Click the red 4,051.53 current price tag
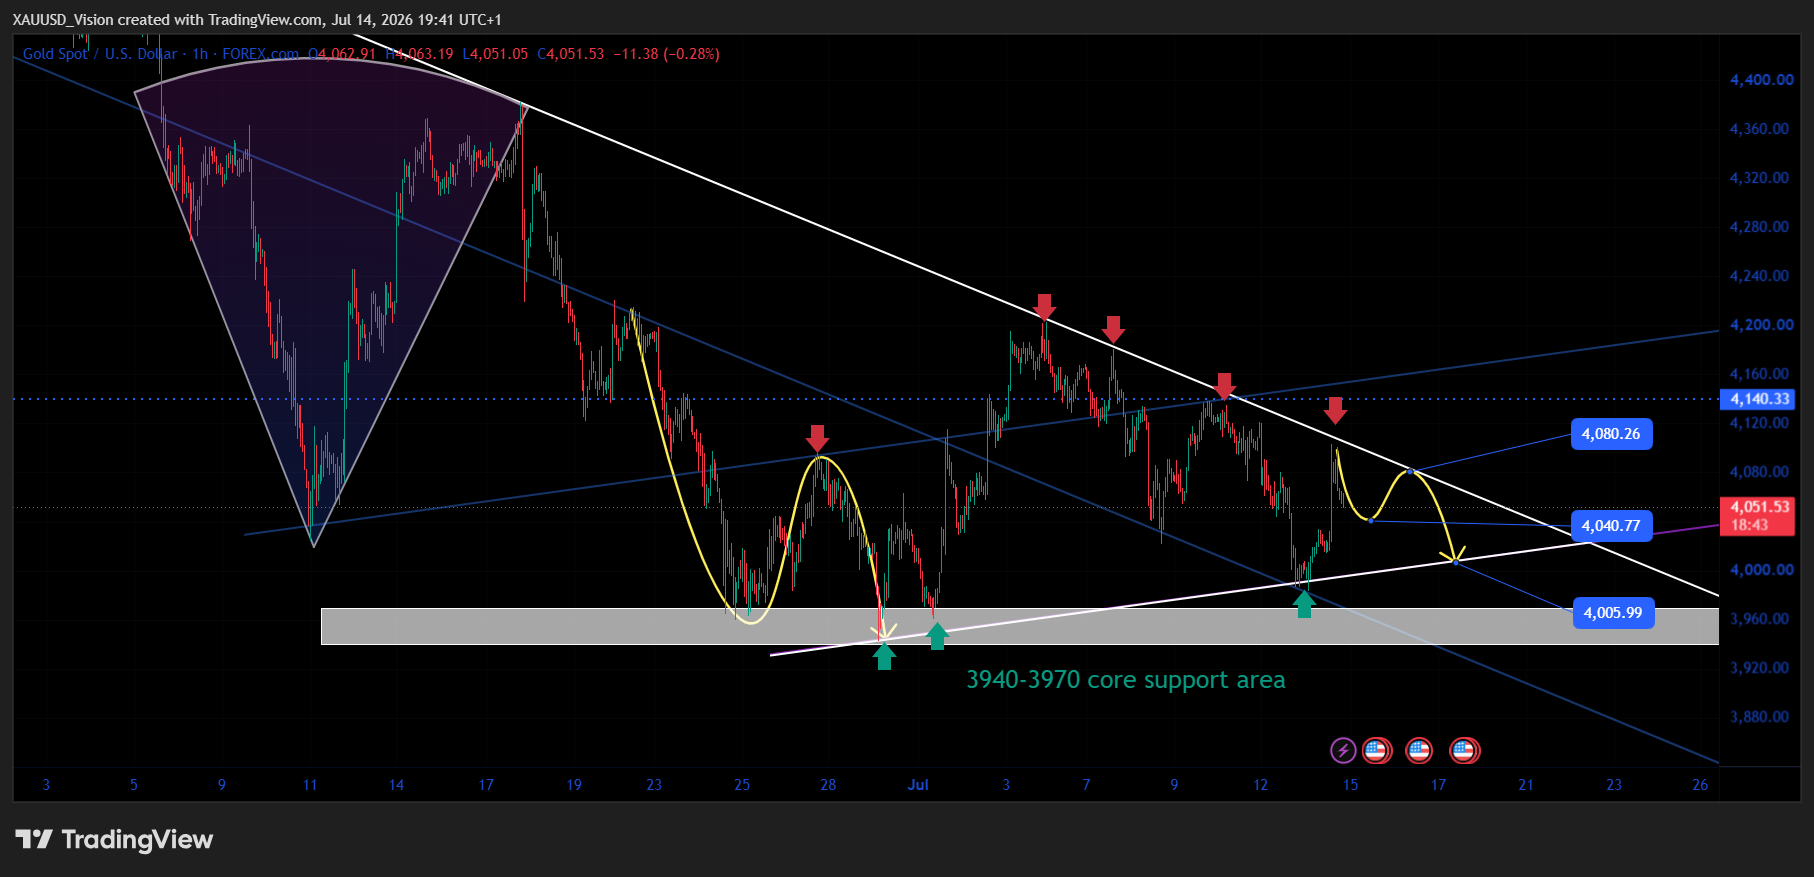The width and height of the screenshot is (1814, 877). 1757,516
